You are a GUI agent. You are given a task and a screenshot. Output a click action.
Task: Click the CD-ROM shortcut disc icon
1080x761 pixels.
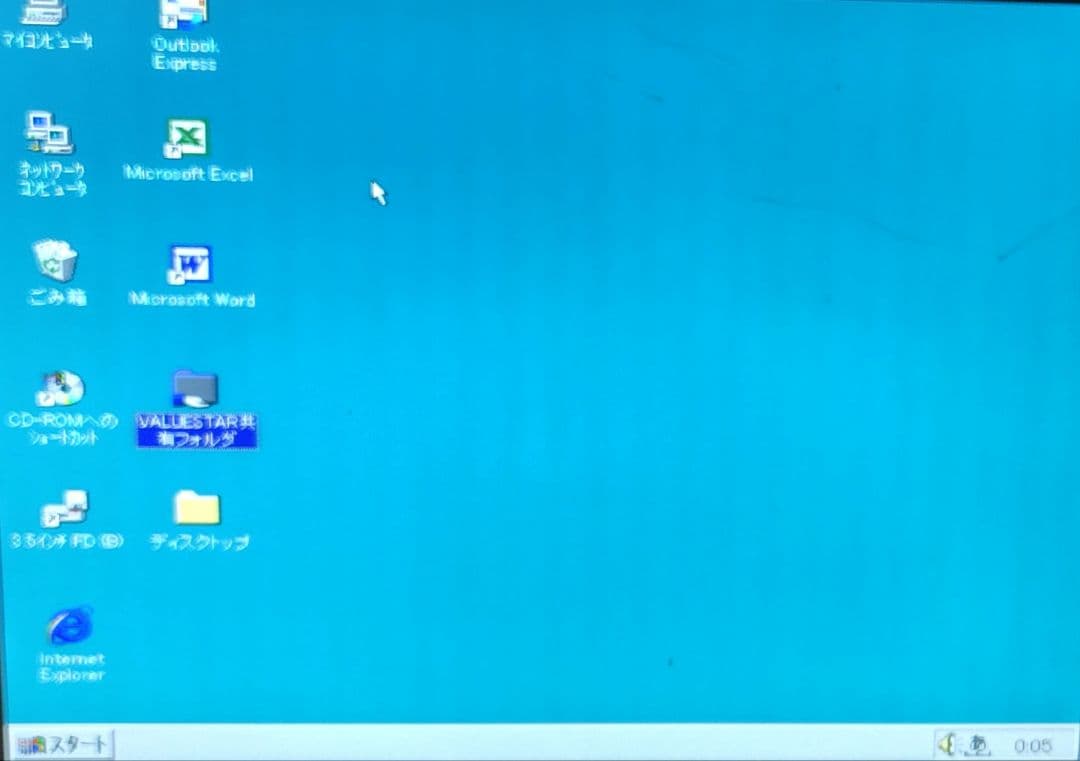pyautogui.click(x=61, y=388)
